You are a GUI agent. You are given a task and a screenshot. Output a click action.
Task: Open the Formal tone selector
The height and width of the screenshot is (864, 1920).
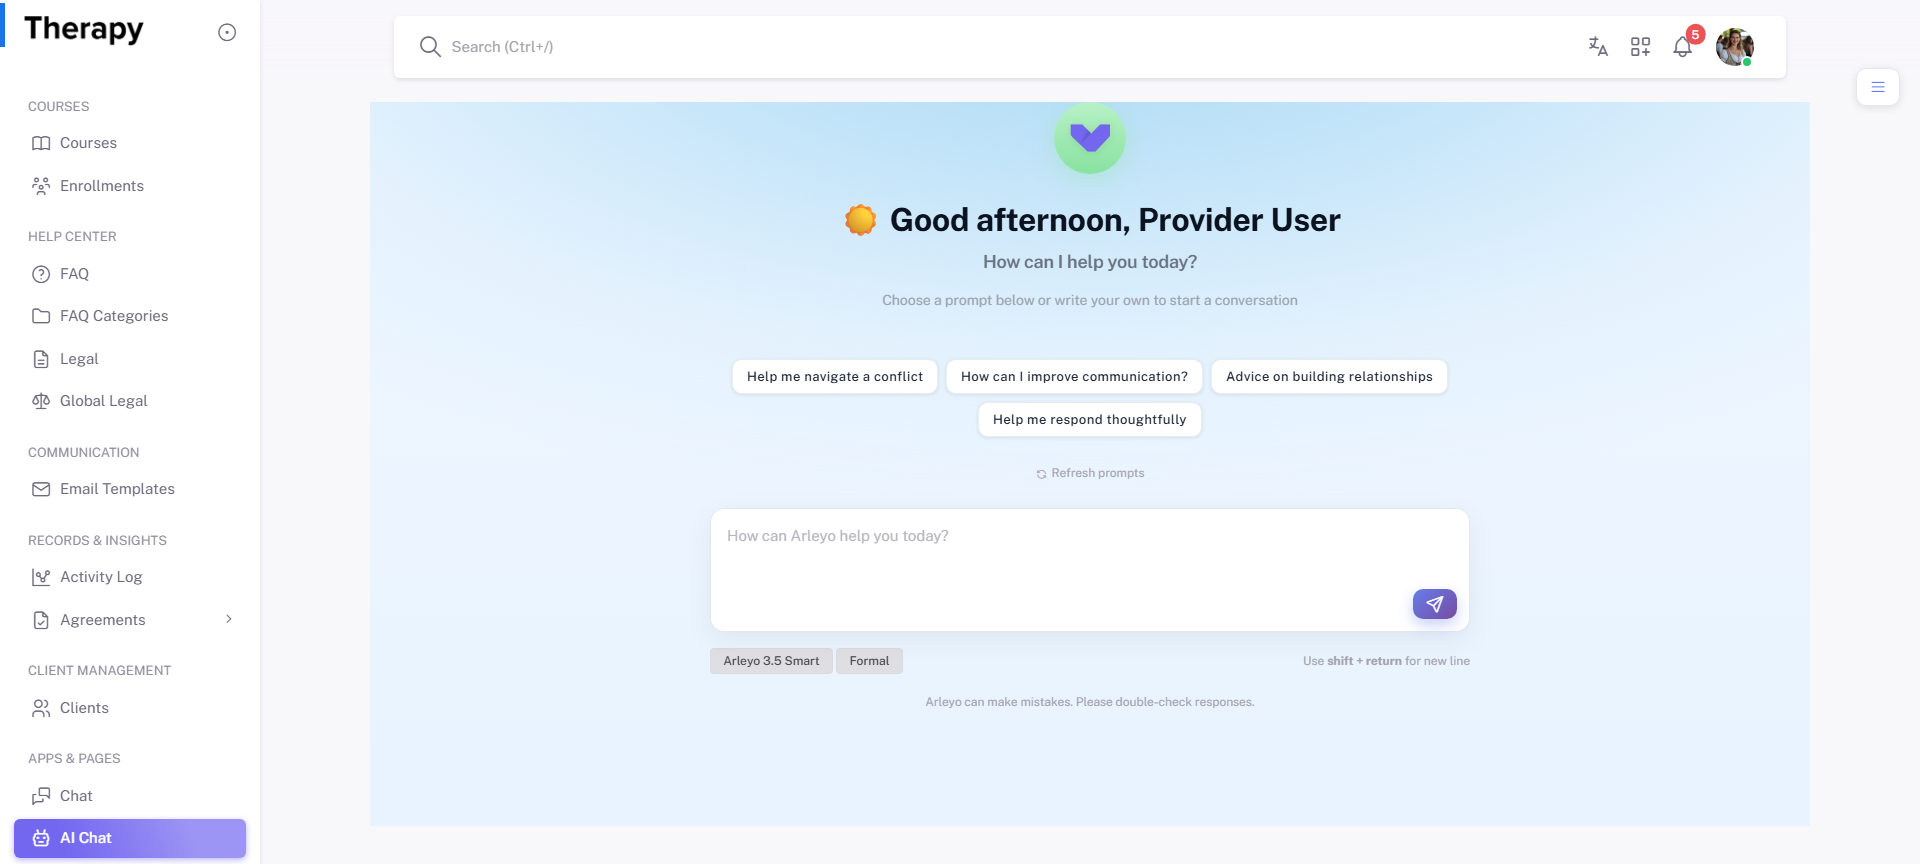pos(869,661)
